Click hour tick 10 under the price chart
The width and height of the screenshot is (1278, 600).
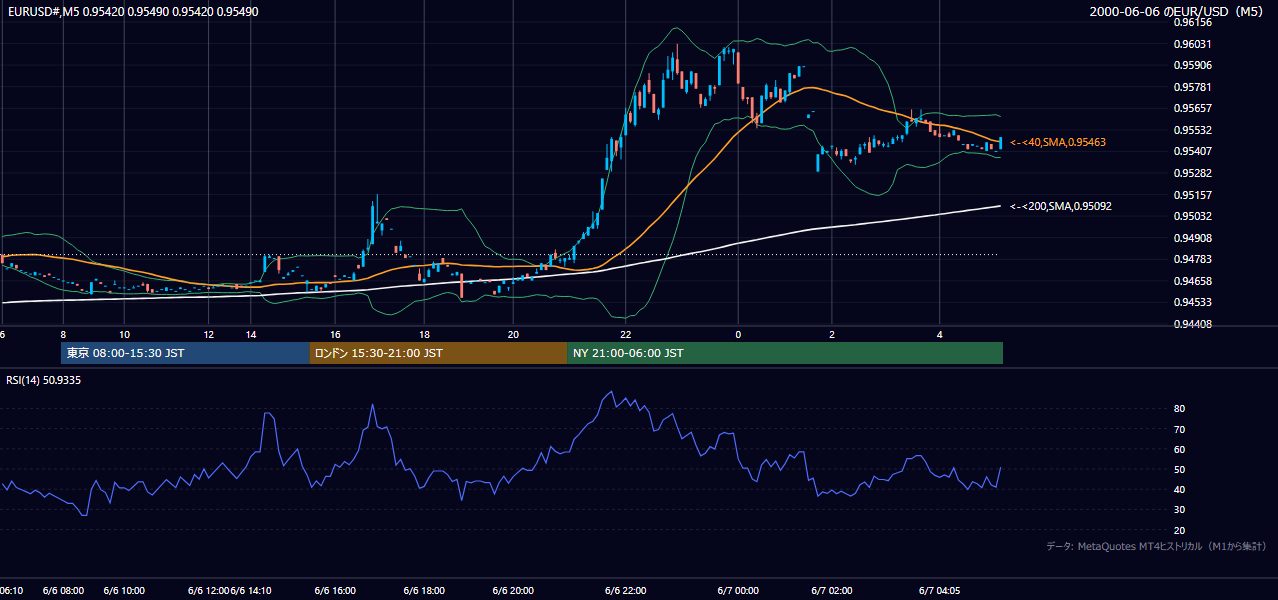coord(124,334)
